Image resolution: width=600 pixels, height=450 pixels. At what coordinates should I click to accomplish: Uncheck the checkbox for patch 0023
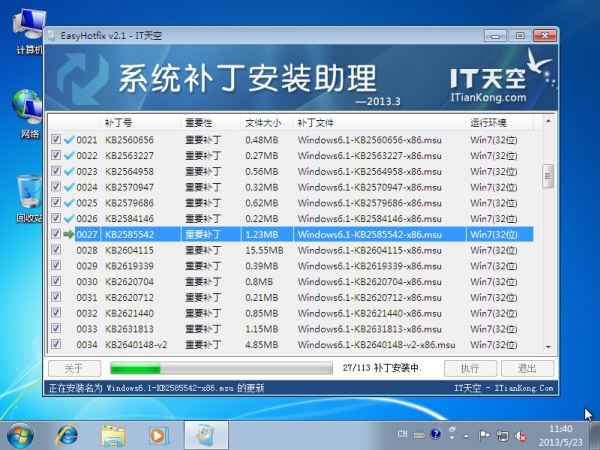[x=56, y=171]
